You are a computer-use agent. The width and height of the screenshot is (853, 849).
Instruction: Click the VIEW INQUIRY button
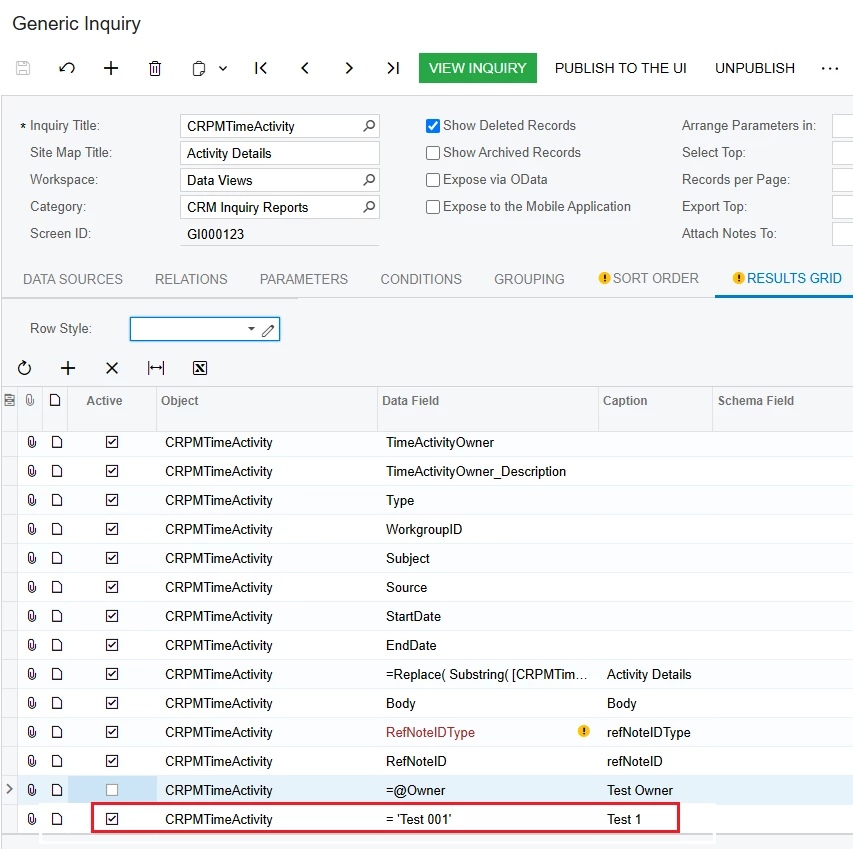pos(477,68)
